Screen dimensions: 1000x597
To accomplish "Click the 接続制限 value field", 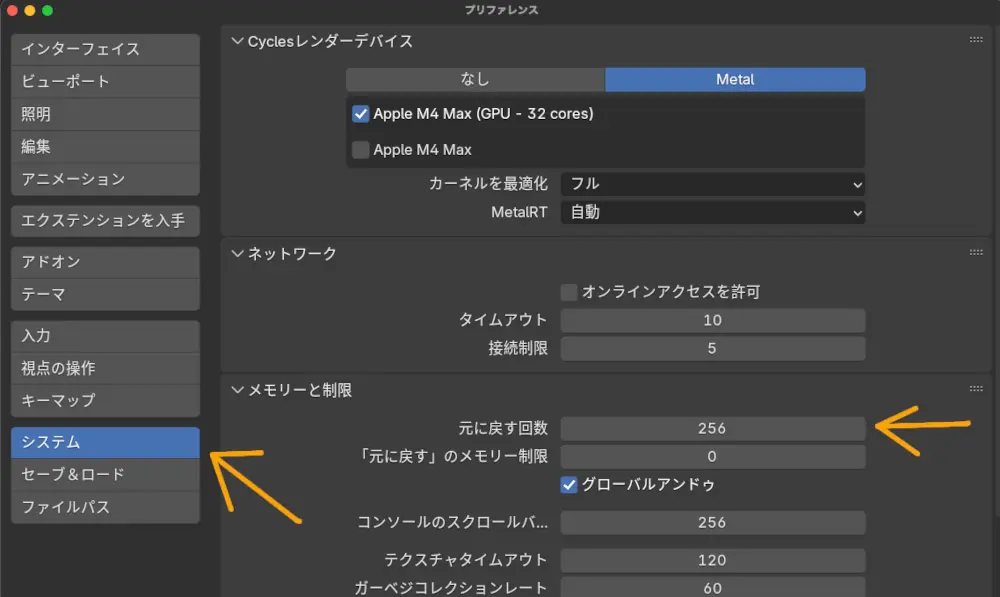I will click(713, 348).
